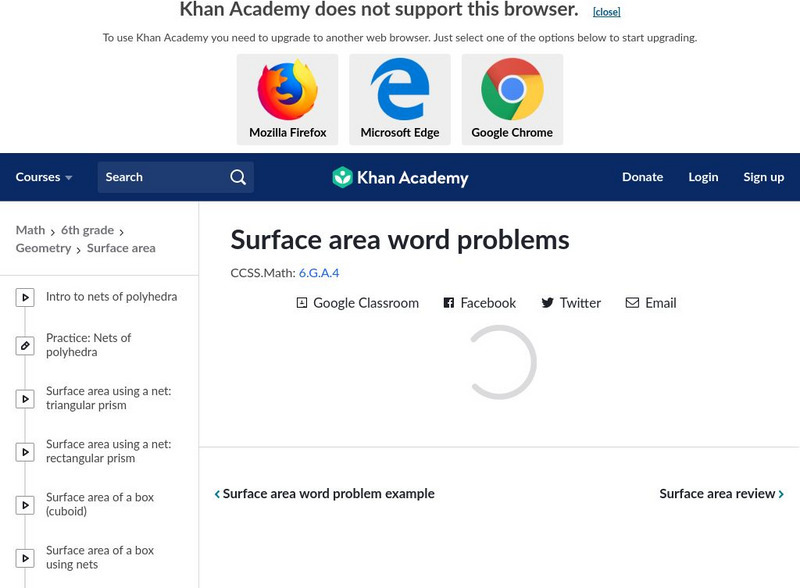Close the unsupported browser banner
This screenshot has height=588, width=800.
[606, 12]
